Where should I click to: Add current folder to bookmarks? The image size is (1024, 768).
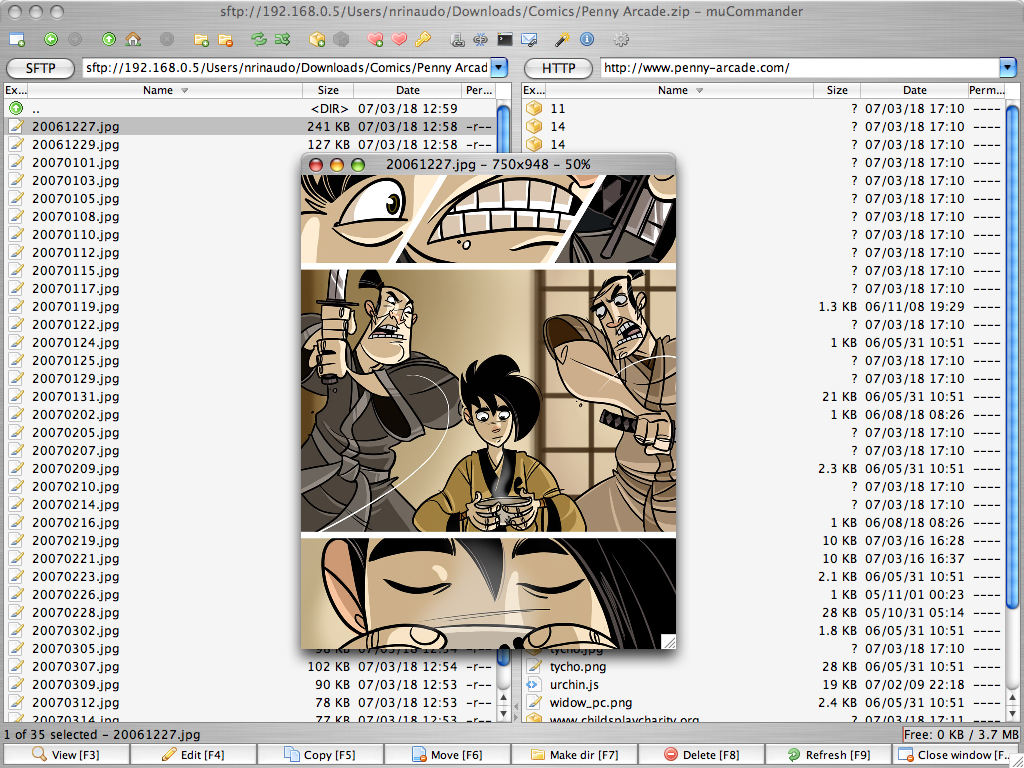pyautogui.click(x=375, y=40)
